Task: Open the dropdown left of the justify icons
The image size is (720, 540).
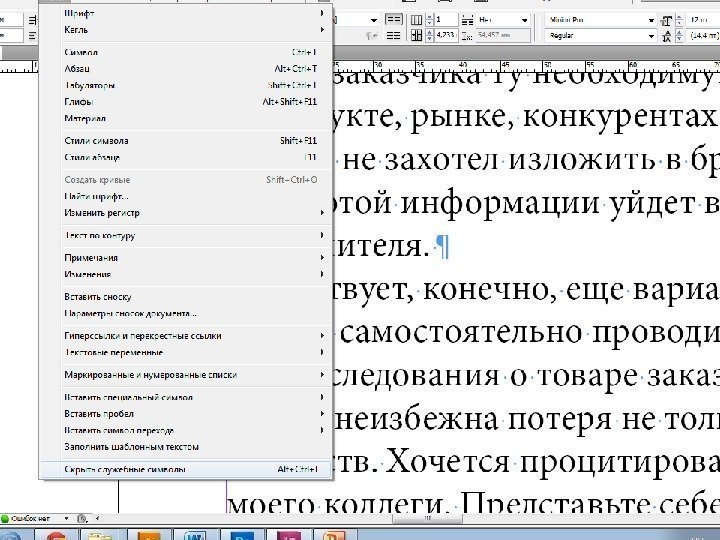Action: click(374, 20)
